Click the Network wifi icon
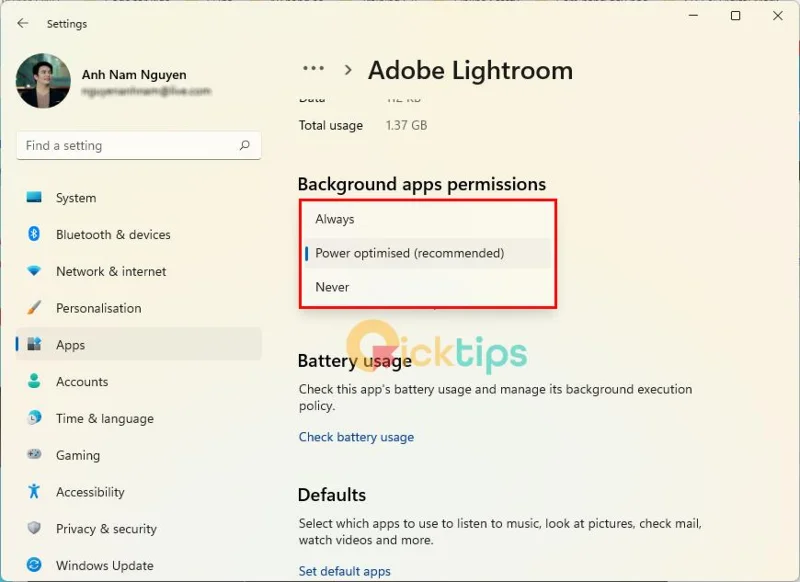The height and width of the screenshot is (582, 800). [34, 270]
